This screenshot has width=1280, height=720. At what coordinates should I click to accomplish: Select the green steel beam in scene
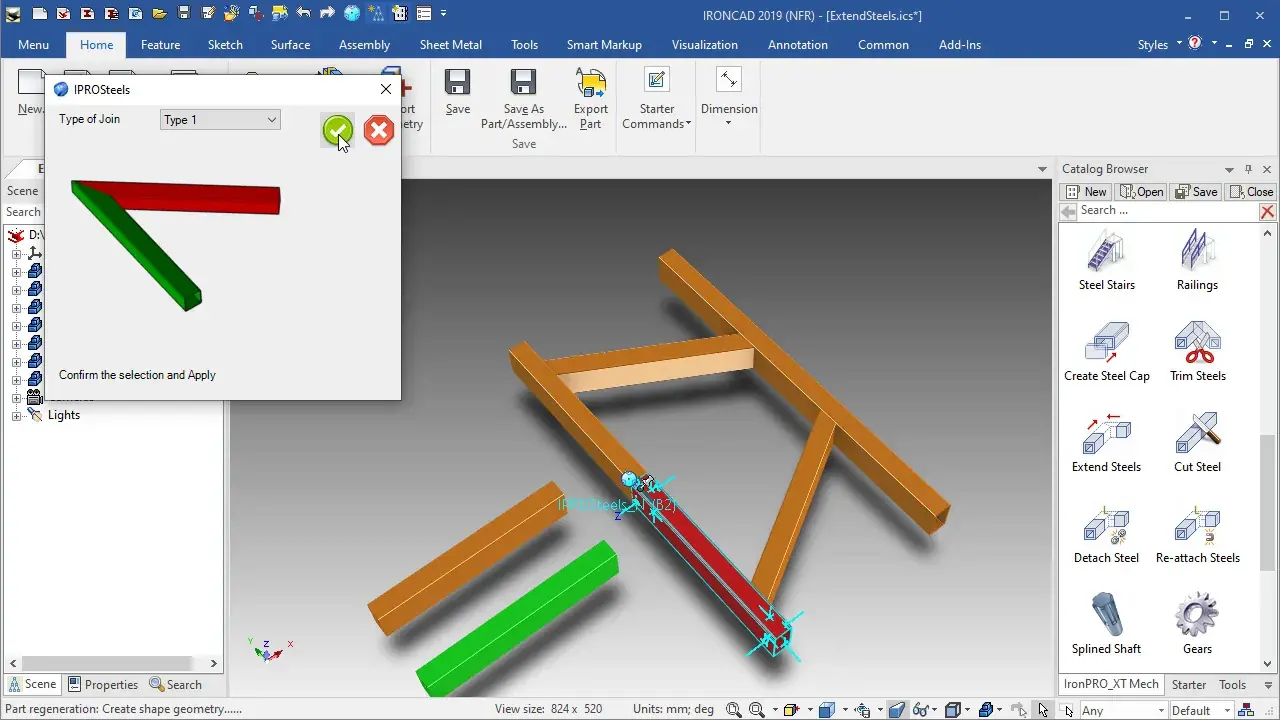tap(518, 622)
